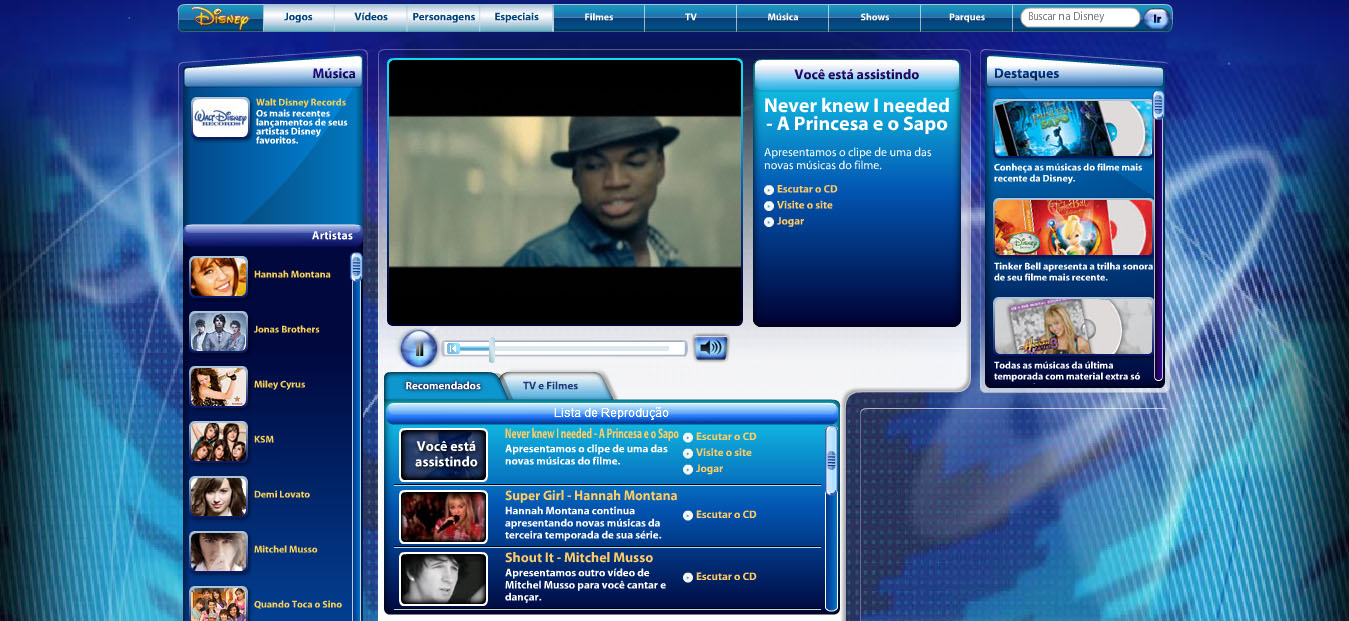Click Escutar o CD in Você está assistindo panel
Viewport: 1349px width, 621px height.
coord(807,190)
